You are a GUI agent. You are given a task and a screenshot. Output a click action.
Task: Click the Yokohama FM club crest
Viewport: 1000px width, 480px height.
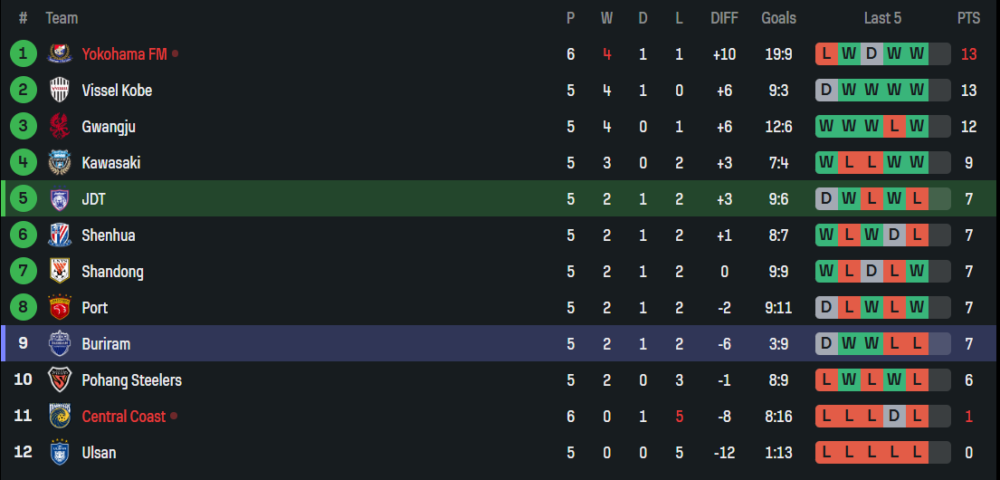[x=58, y=54]
